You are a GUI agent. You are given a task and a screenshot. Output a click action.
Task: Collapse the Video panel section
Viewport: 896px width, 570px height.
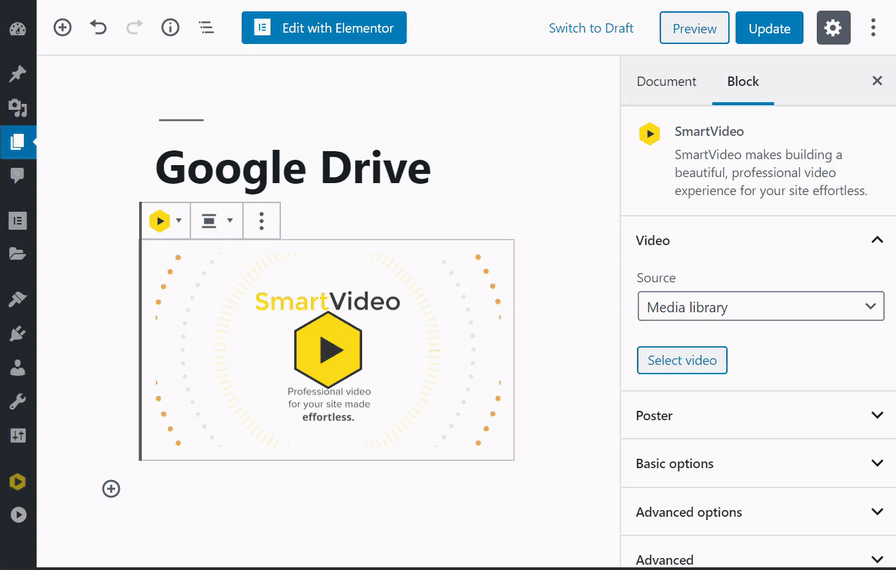(x=758, y=240)
